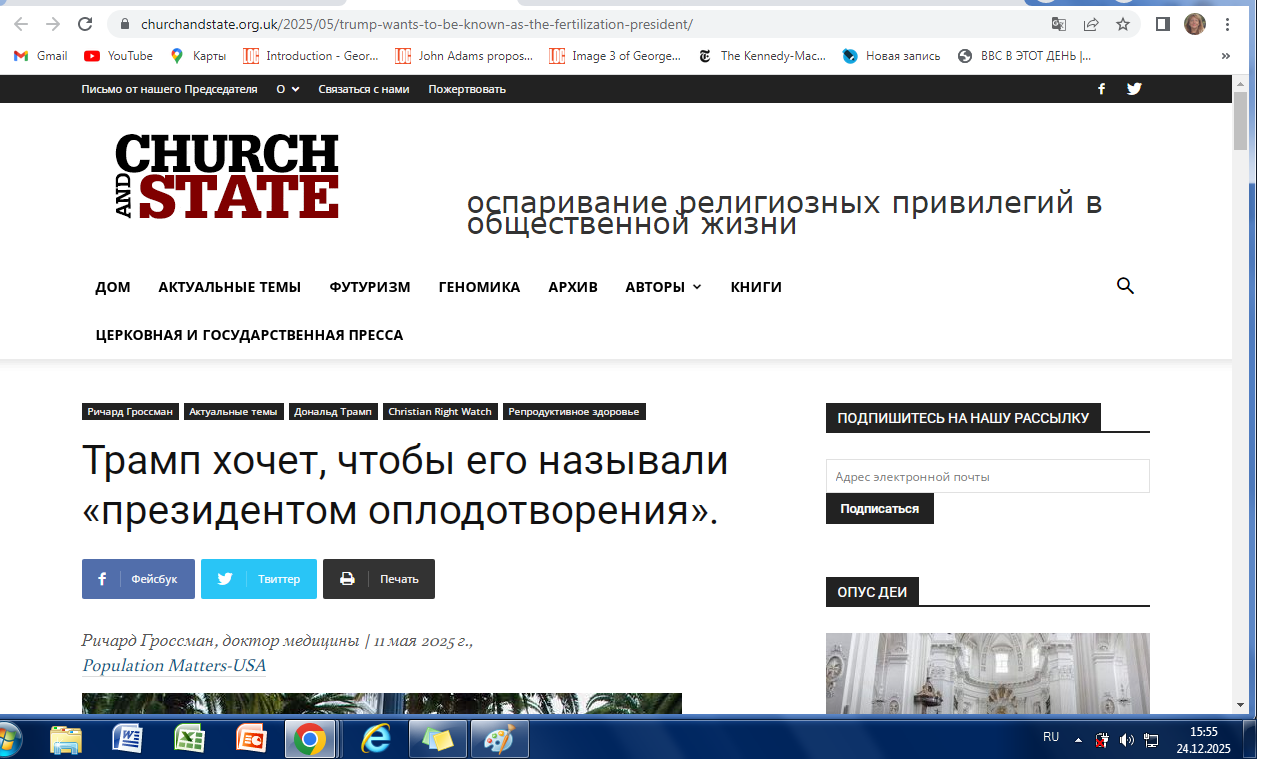Launch Excel from the taskbar
Image resolution: width=1261 pixels, height=759 pixels.
pos(190,740)
